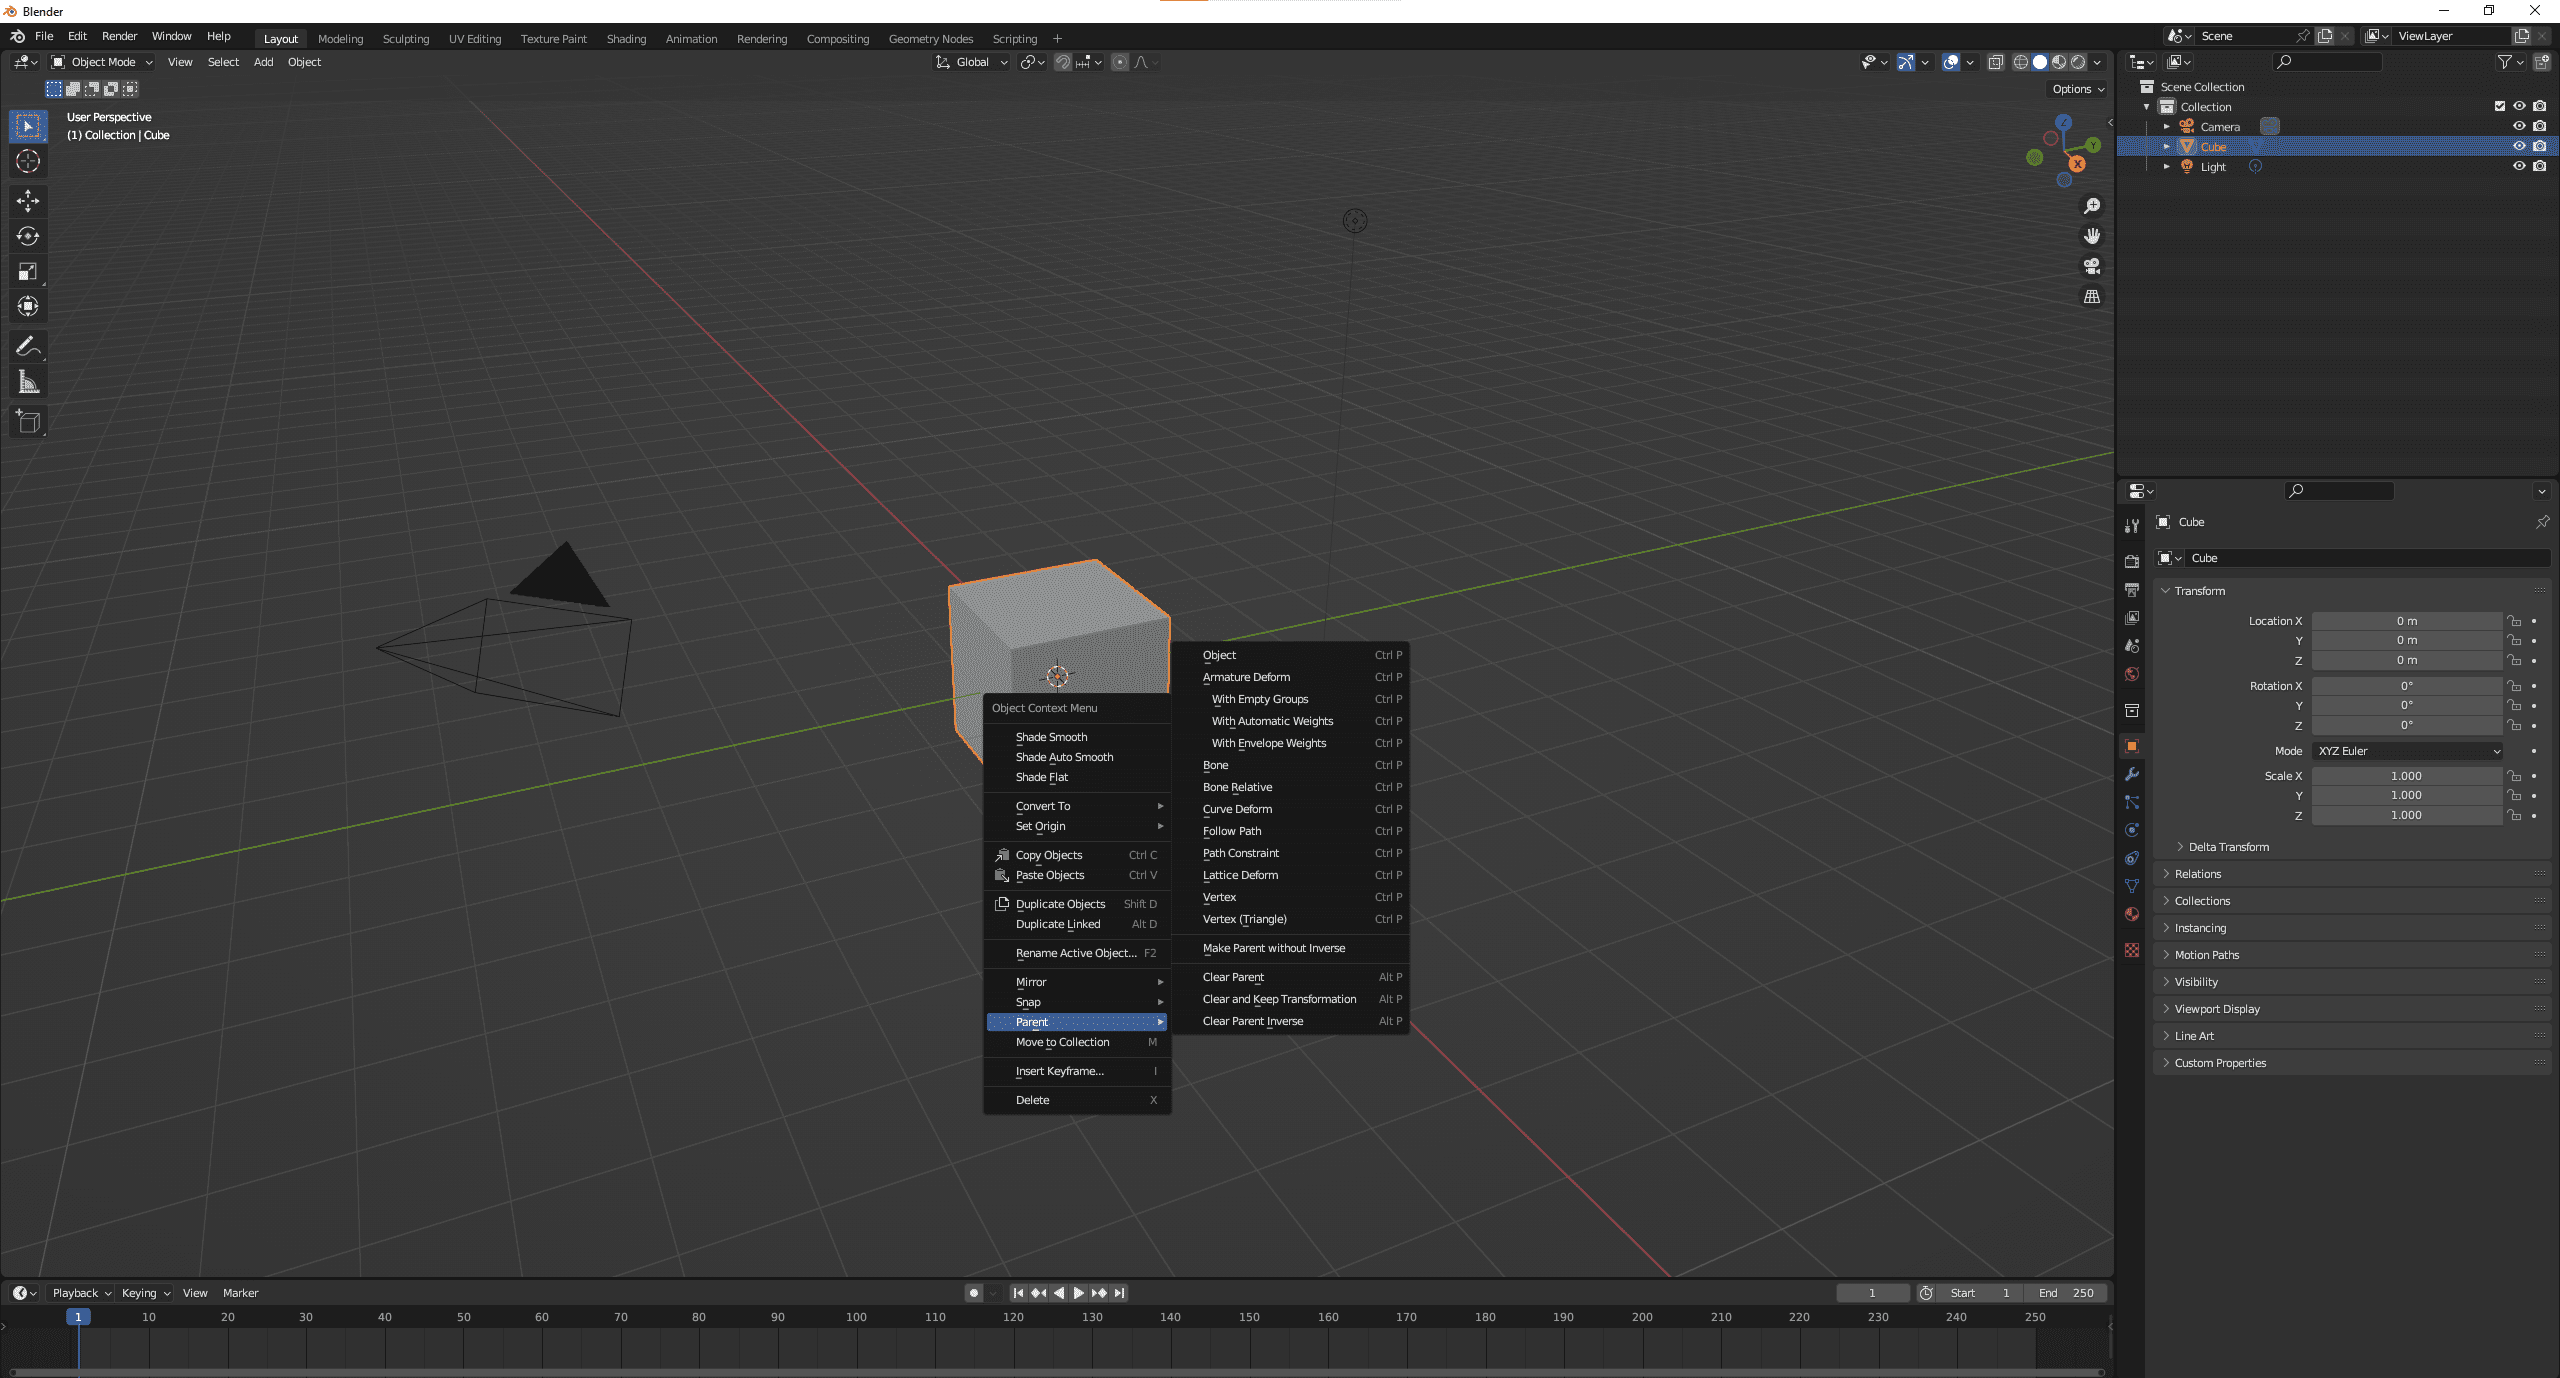Image resolution: width=2560 pixels, height=1378 pixels.
Task: Open the Global transform orientation dropdown
Action: point(970,62)
